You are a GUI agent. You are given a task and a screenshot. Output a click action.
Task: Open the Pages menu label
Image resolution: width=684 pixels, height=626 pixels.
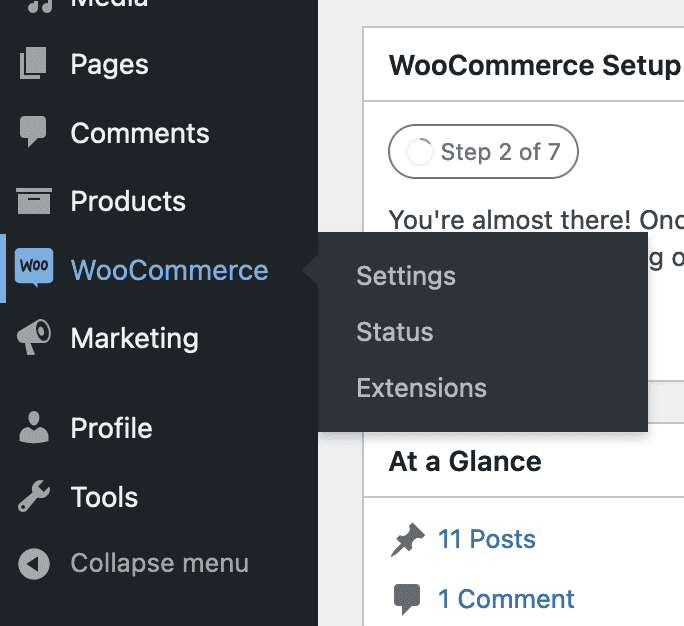click(x=109, y=65)
